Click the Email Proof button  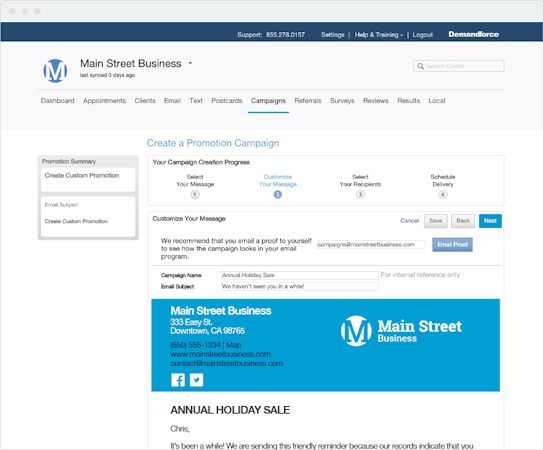point(452,245)
